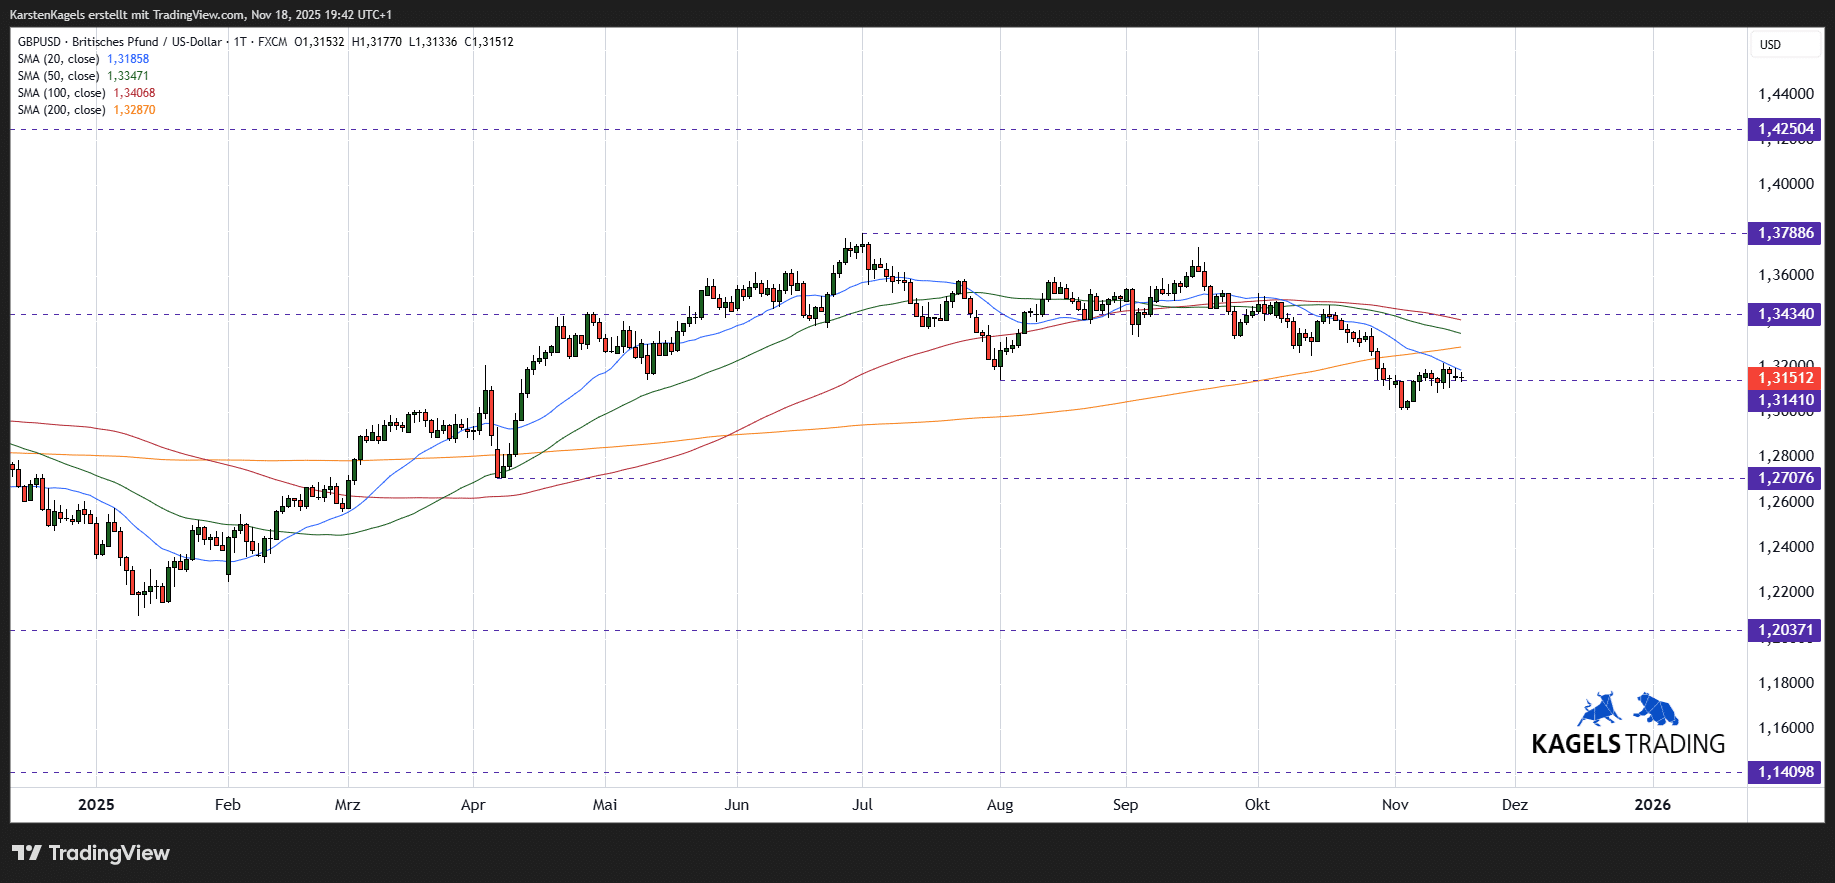Click the 2026 label on time axis
1835x883 pixels.
pos(1652,805)
